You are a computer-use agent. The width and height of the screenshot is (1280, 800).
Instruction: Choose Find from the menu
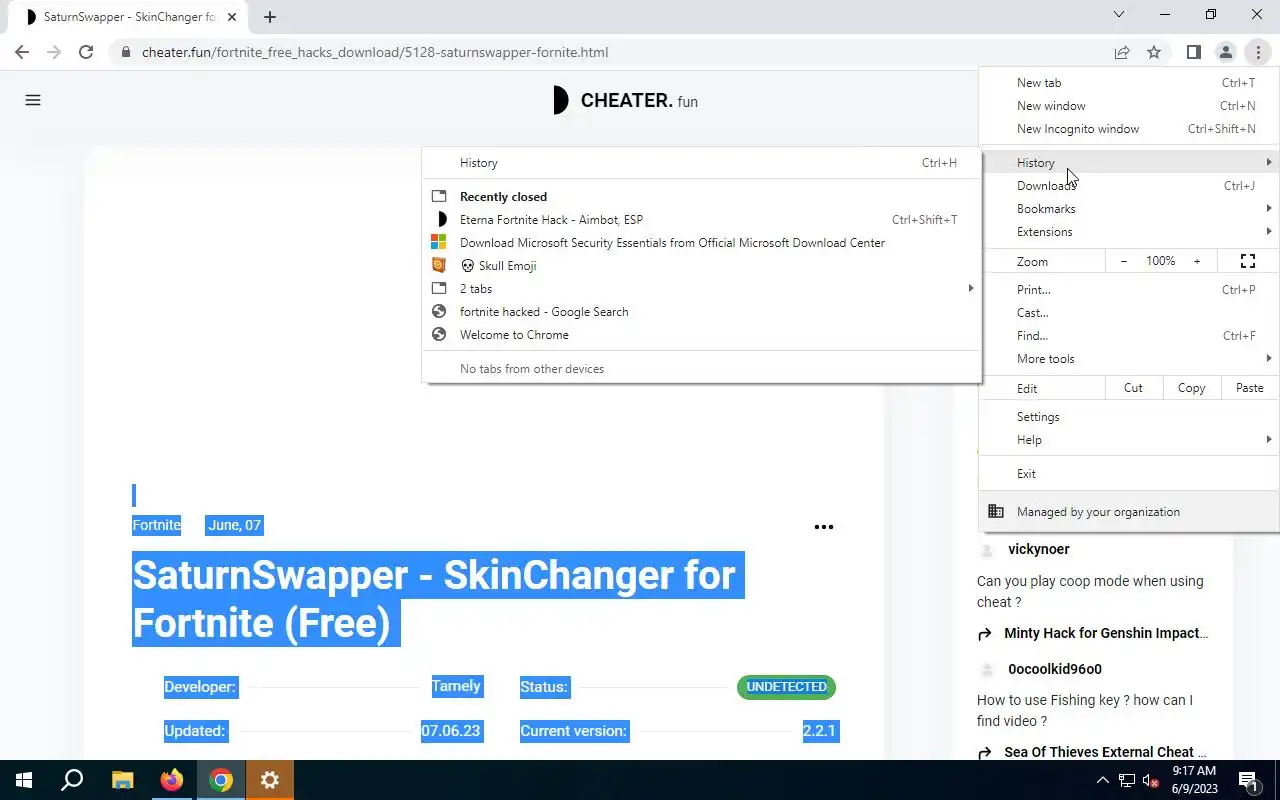click(1128, 336)
